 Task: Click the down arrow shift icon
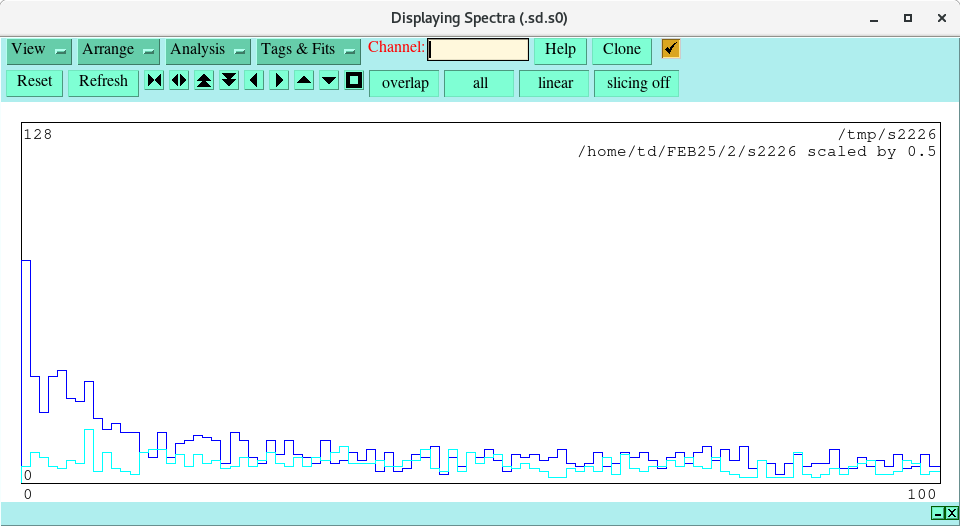[x=329, y=81]
